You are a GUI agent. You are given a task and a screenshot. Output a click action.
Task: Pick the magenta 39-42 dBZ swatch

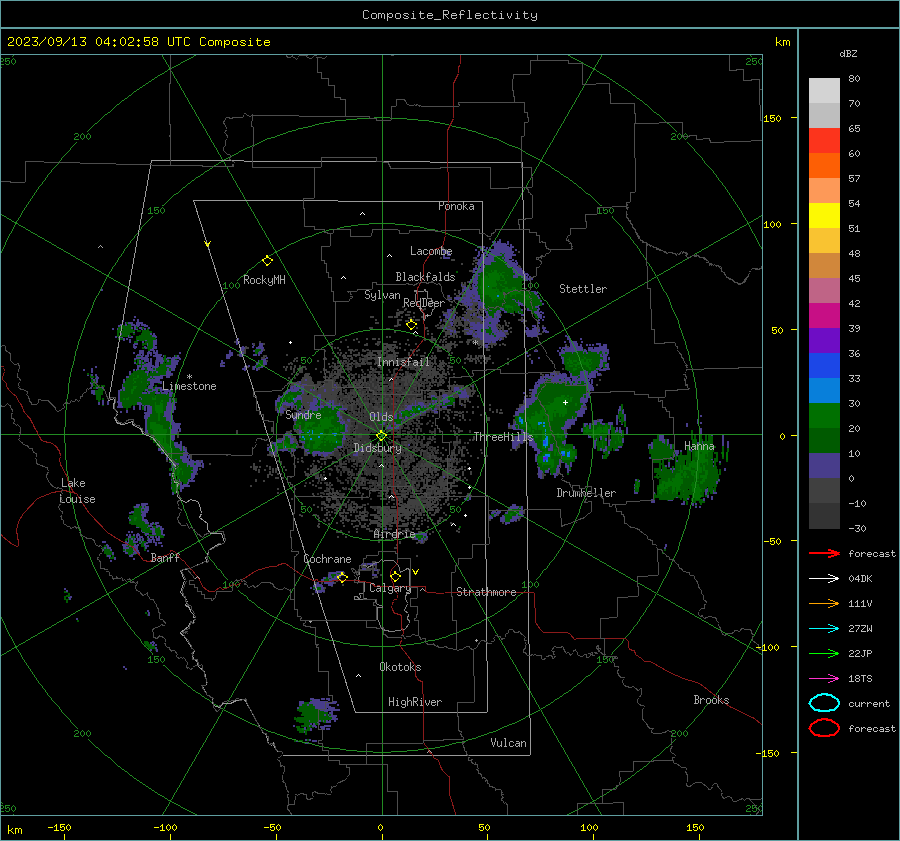tap(824, 315)
